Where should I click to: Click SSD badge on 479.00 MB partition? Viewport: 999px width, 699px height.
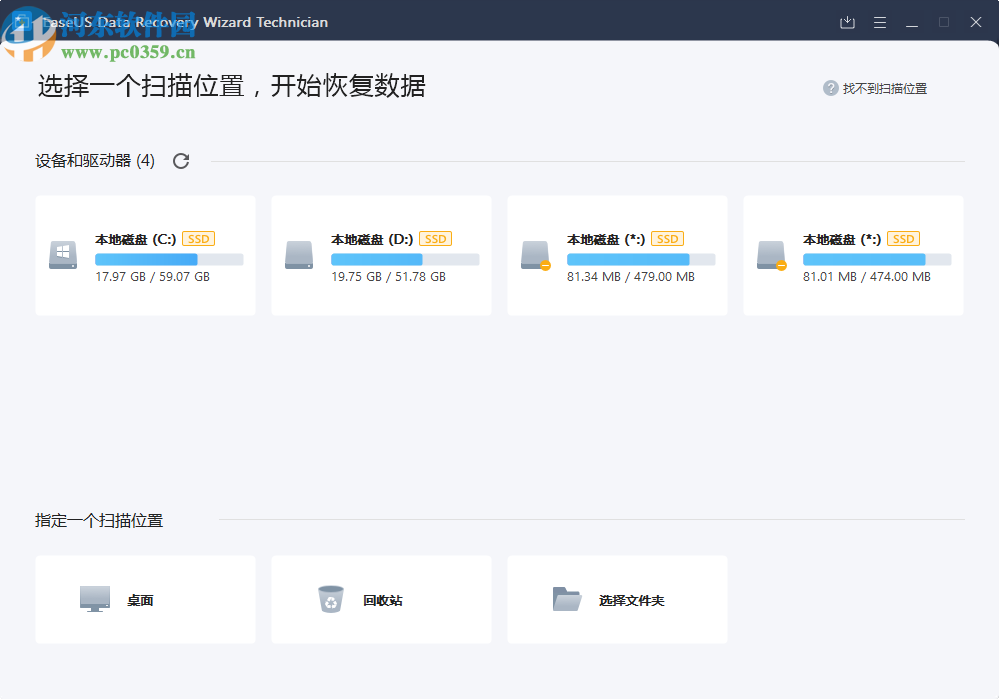pos(667,239)
